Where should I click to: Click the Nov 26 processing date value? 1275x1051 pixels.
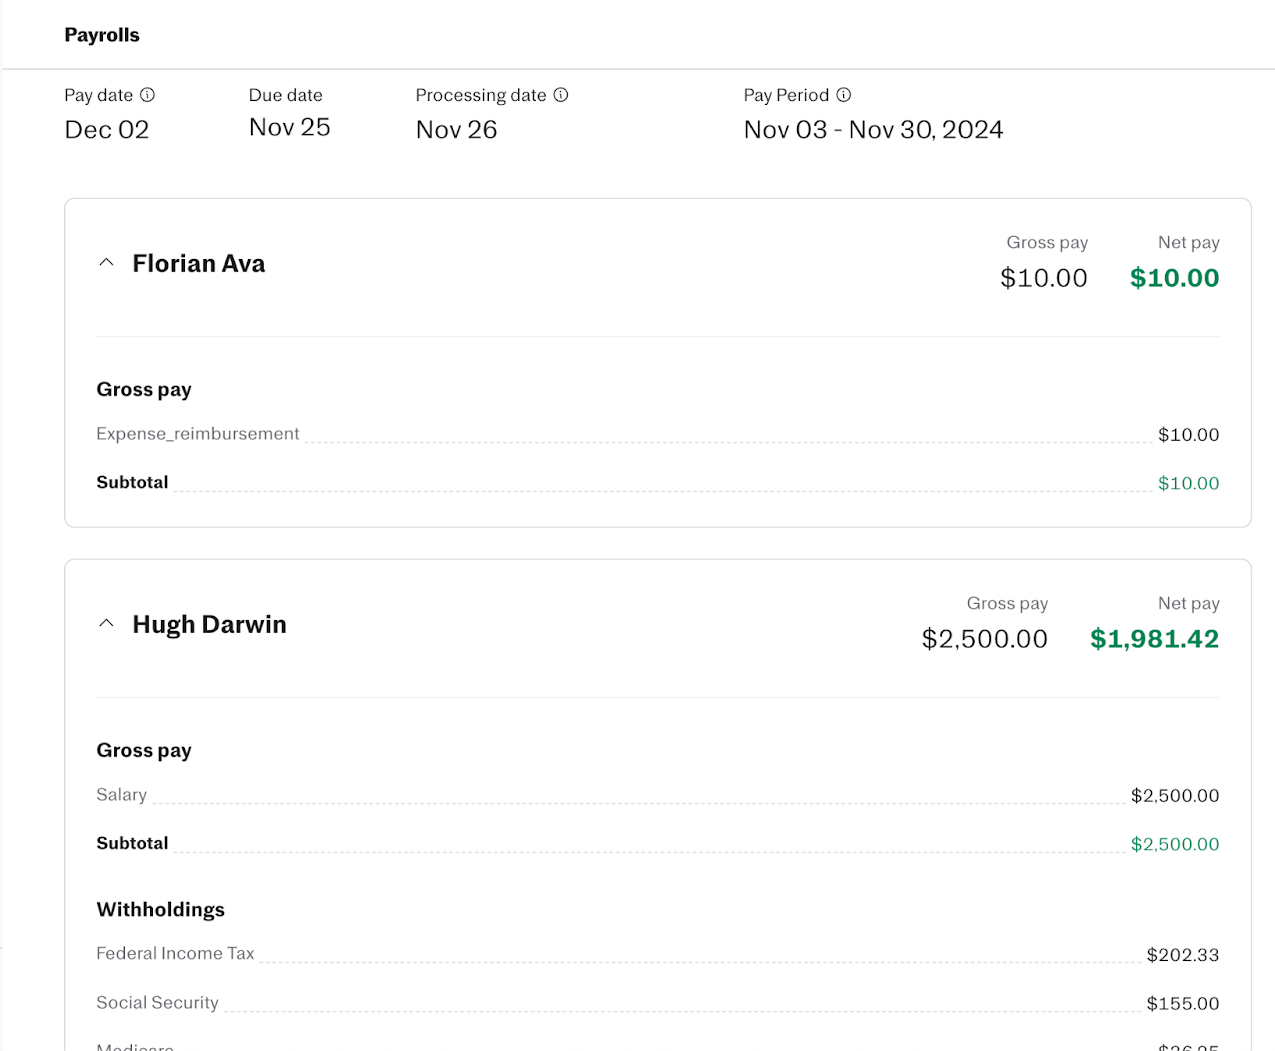coord(456,130)
